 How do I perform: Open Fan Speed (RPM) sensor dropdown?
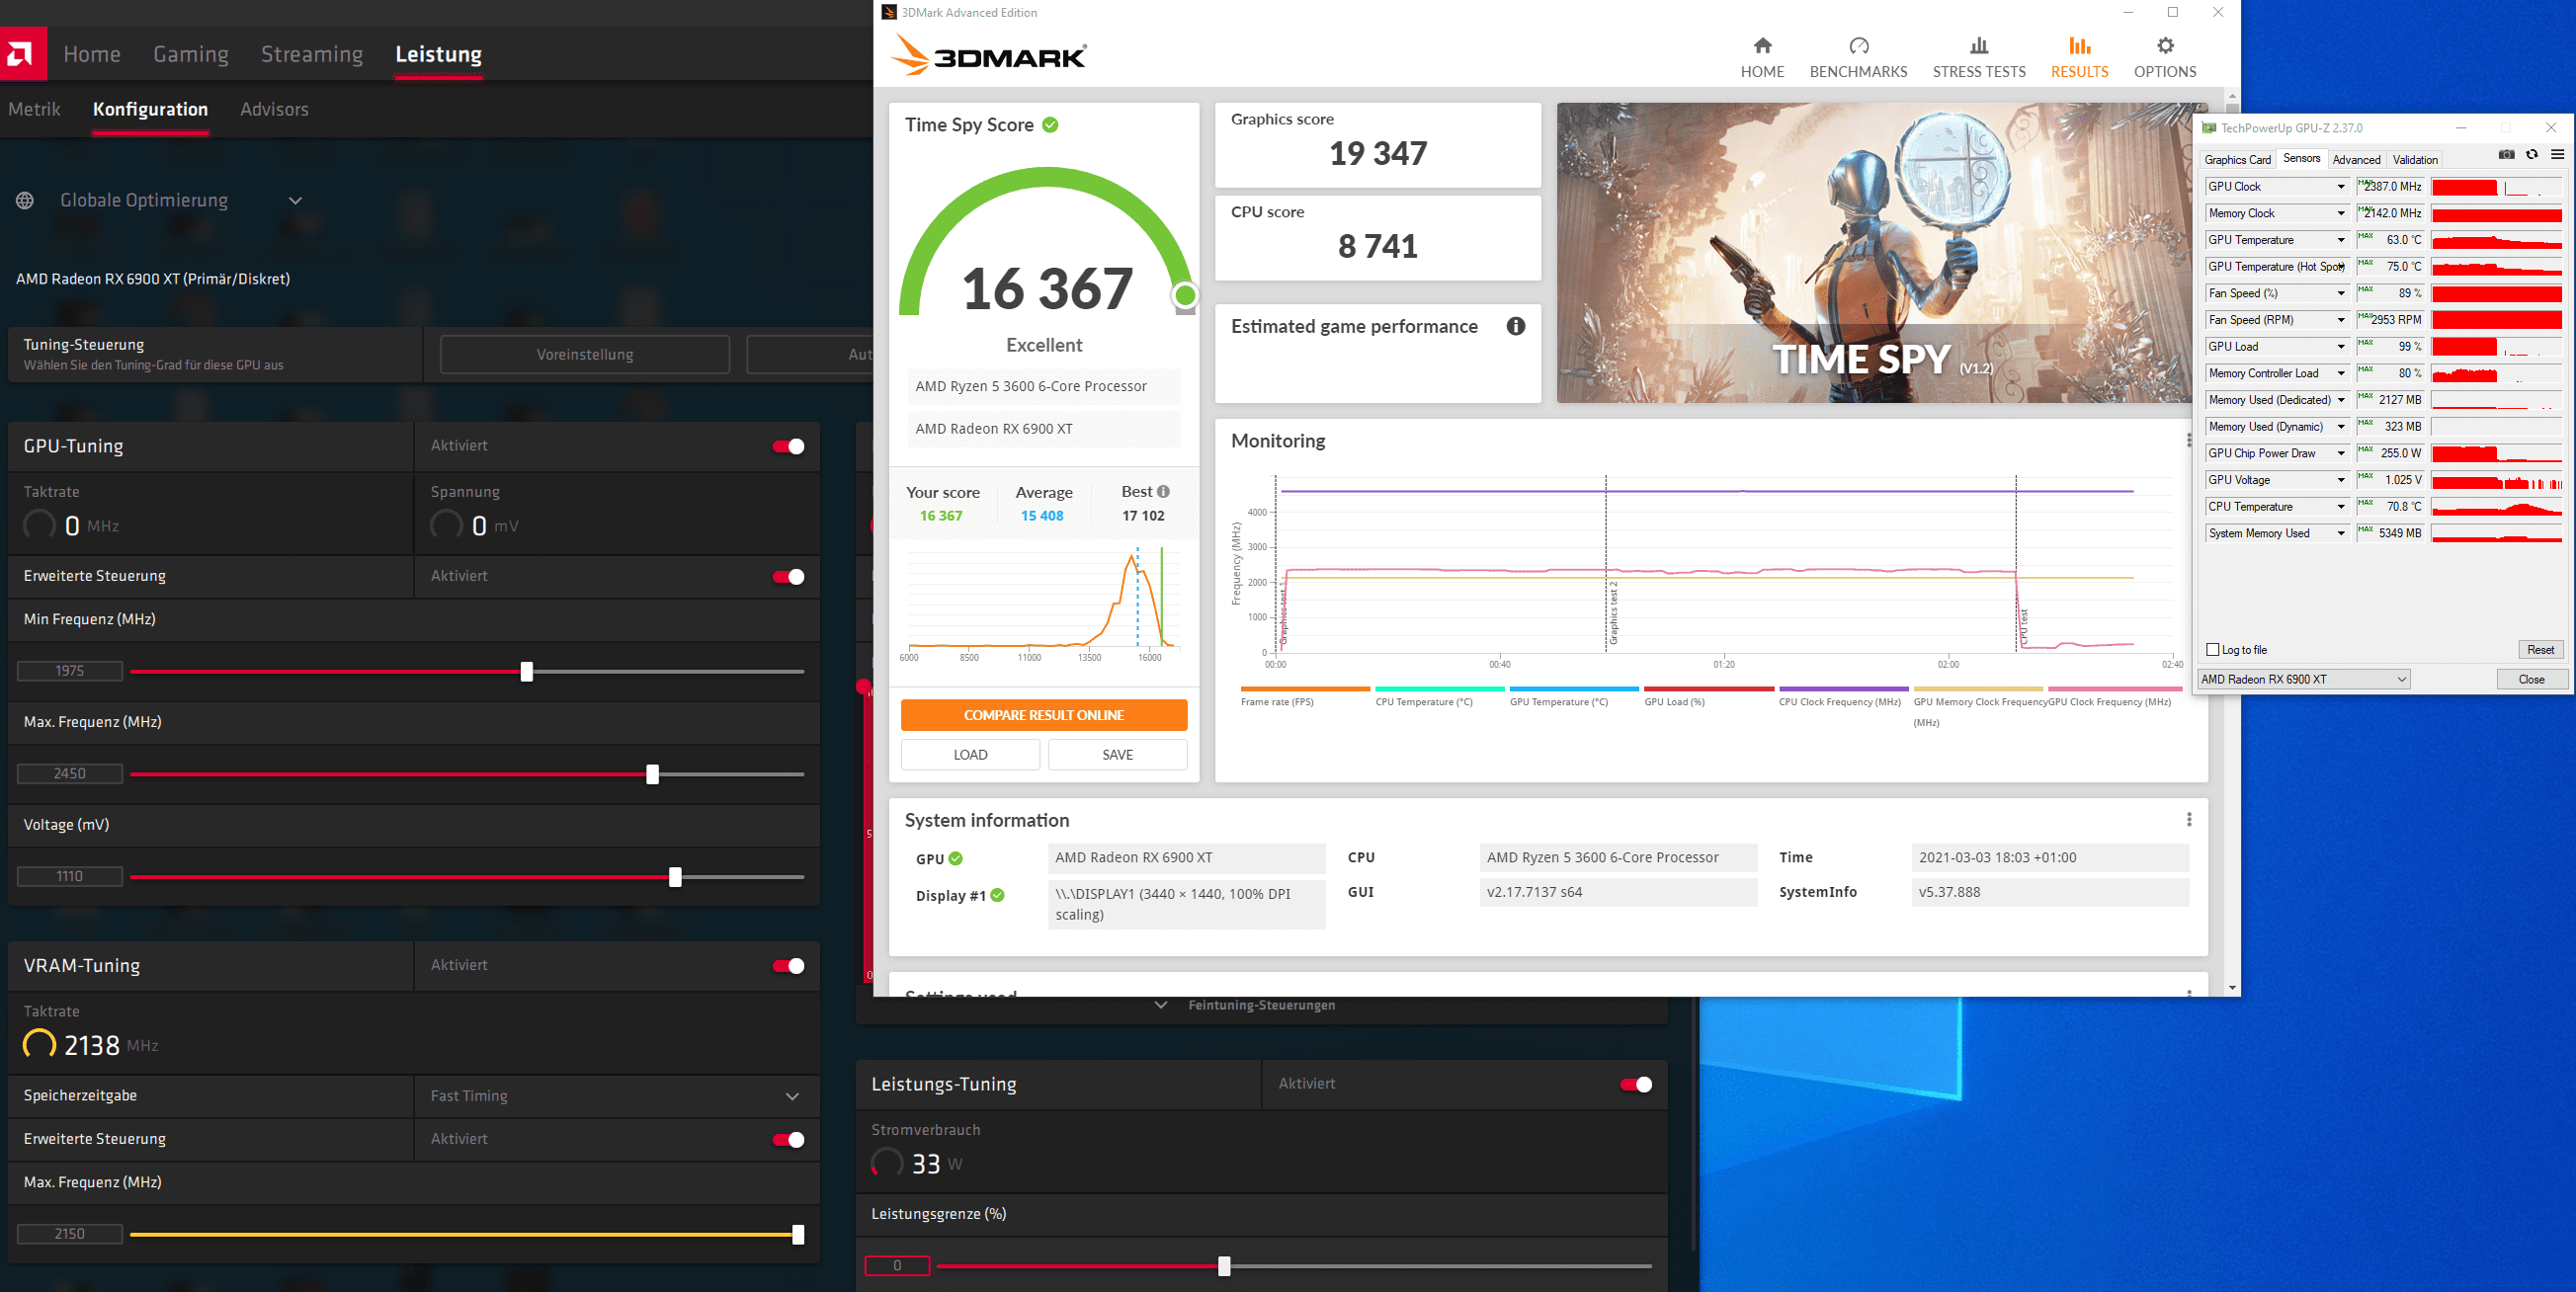point(2340,320)
